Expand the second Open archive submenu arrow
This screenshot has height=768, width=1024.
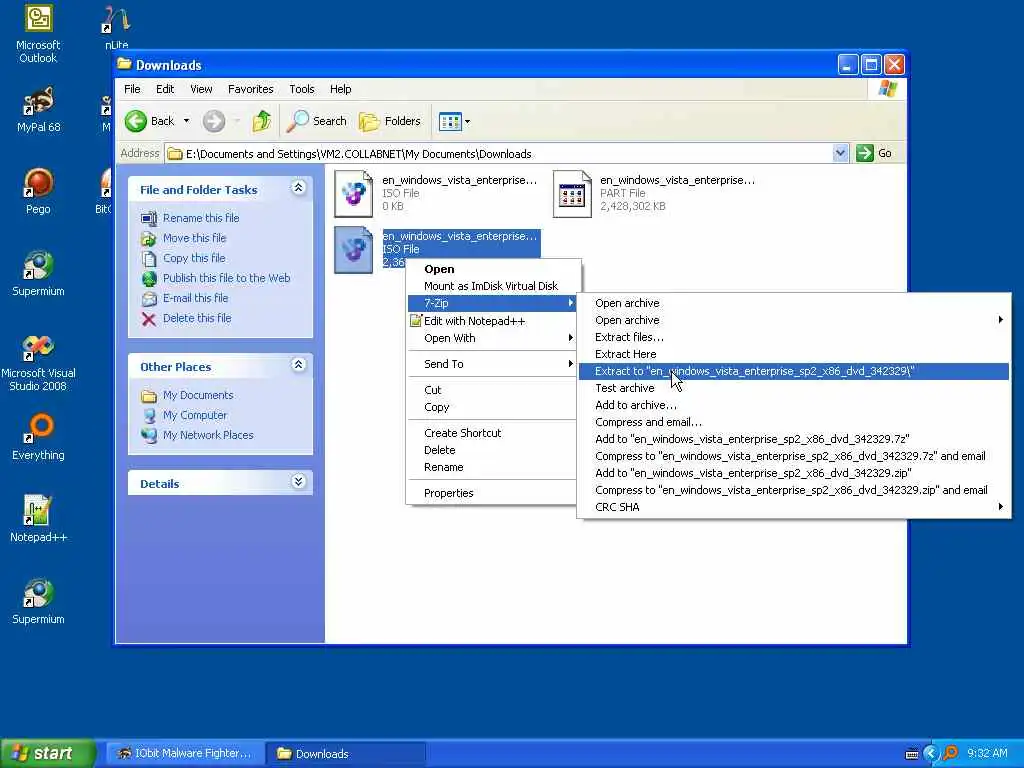pyautogui.click(x=1000, y=319)
